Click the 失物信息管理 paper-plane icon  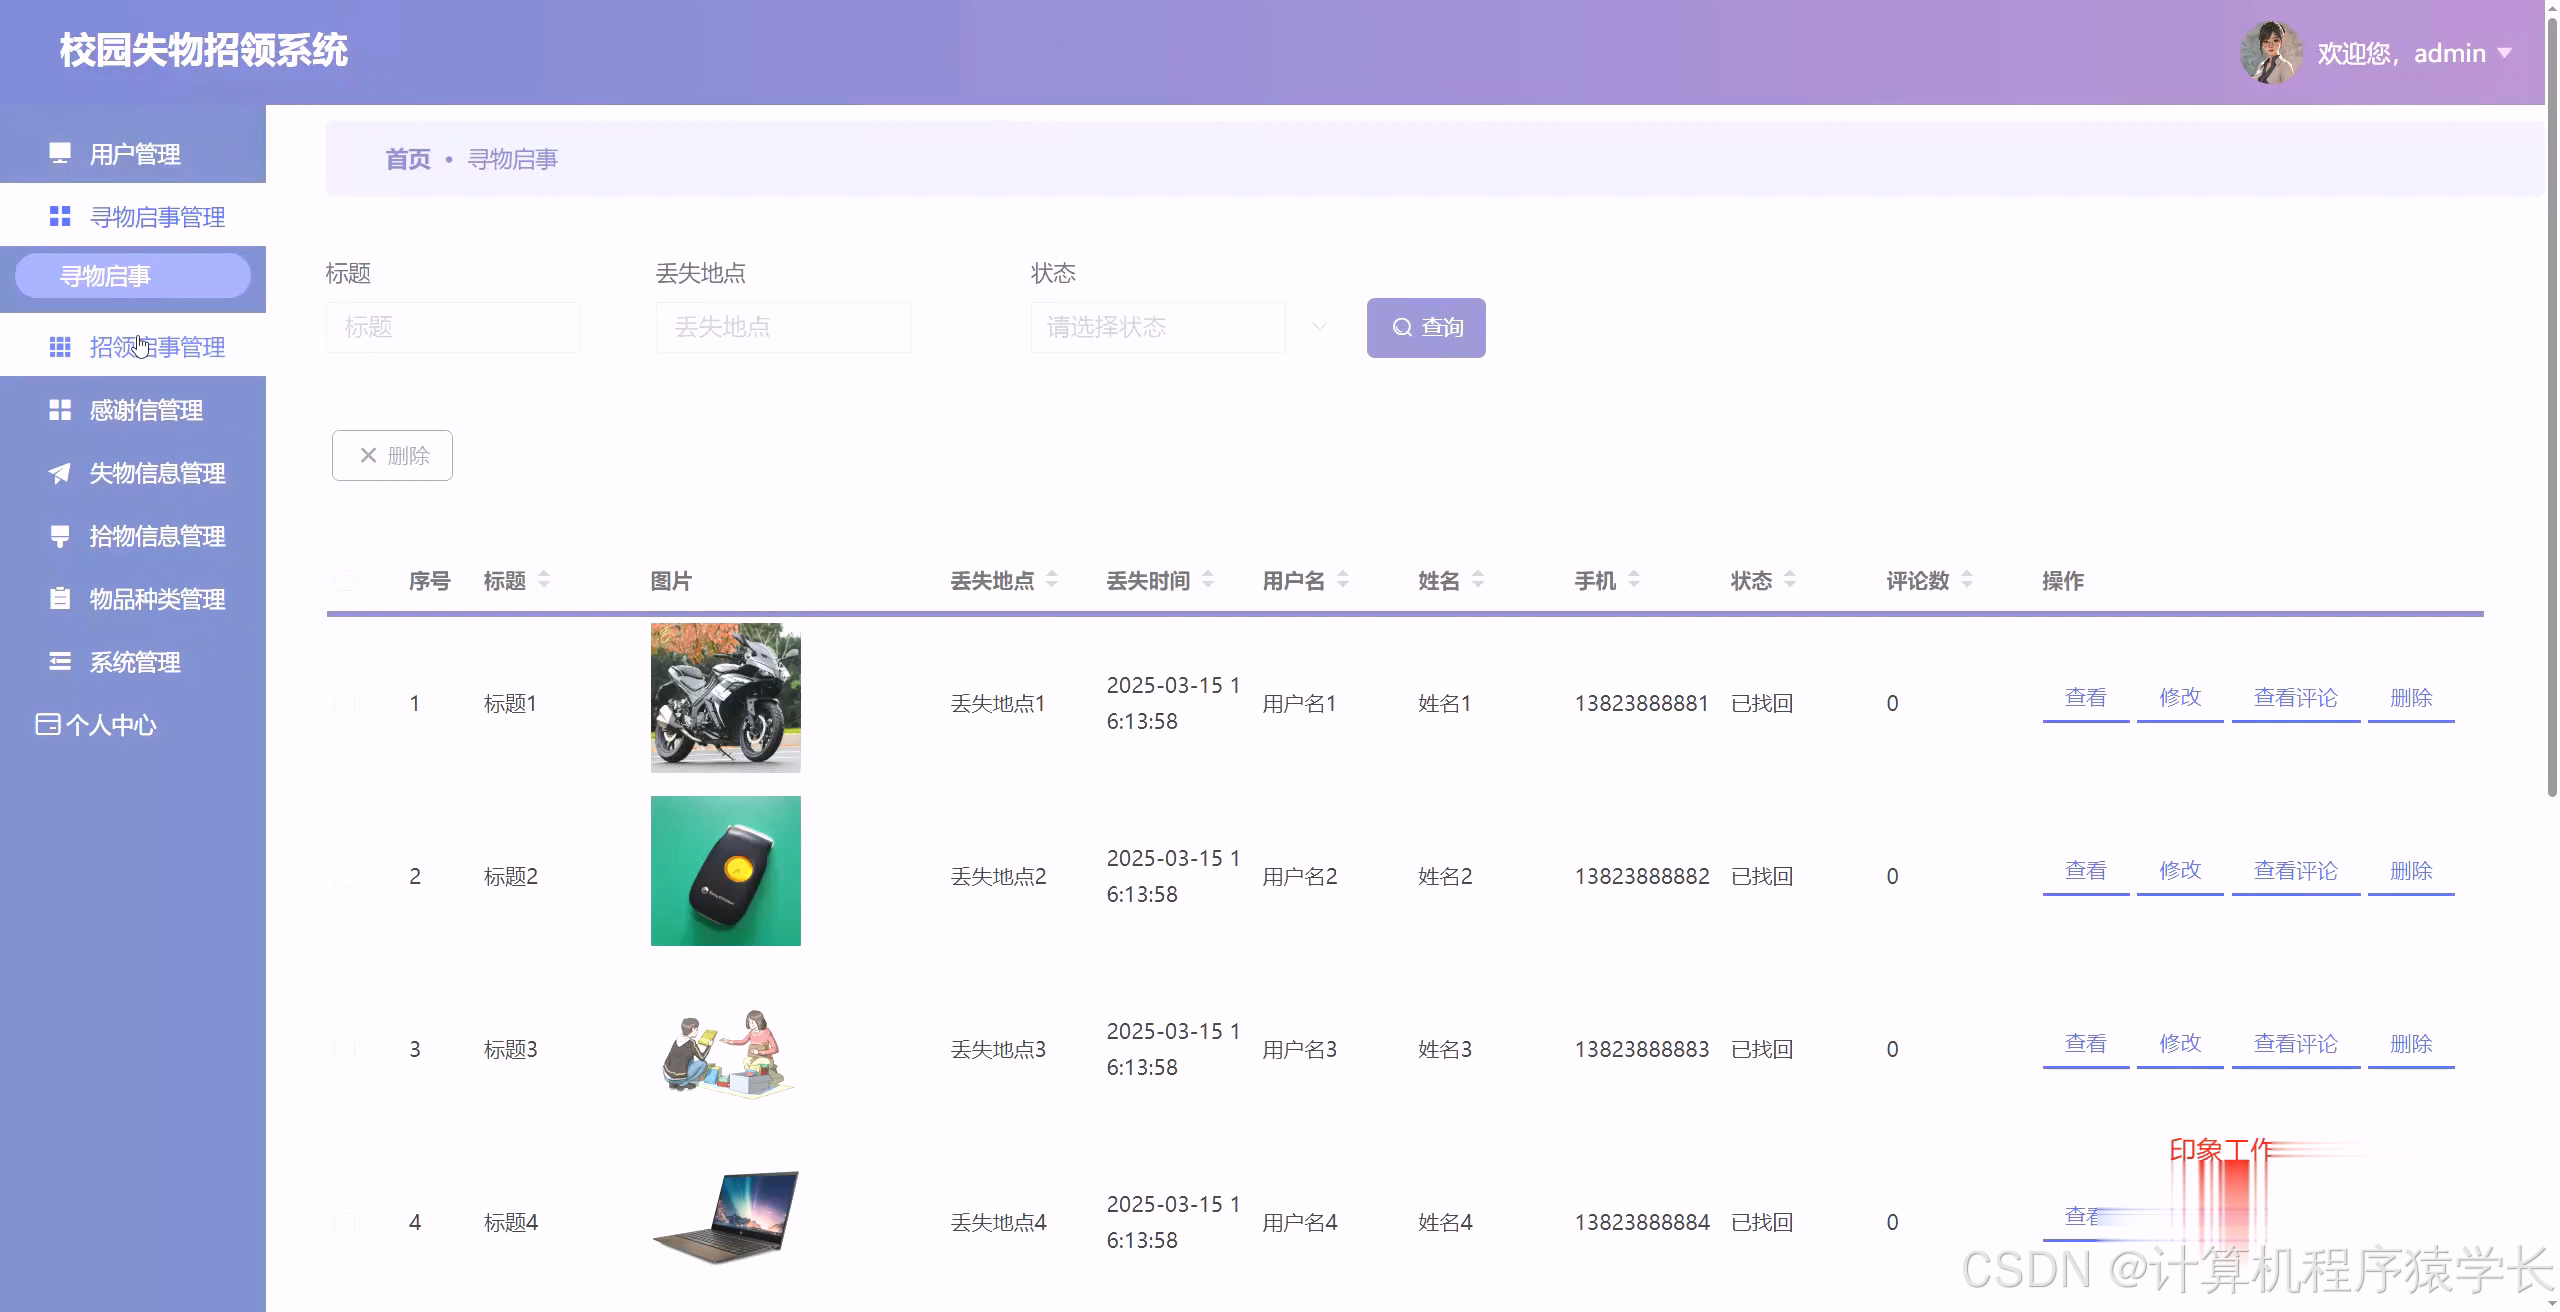(x=60, y=473)
